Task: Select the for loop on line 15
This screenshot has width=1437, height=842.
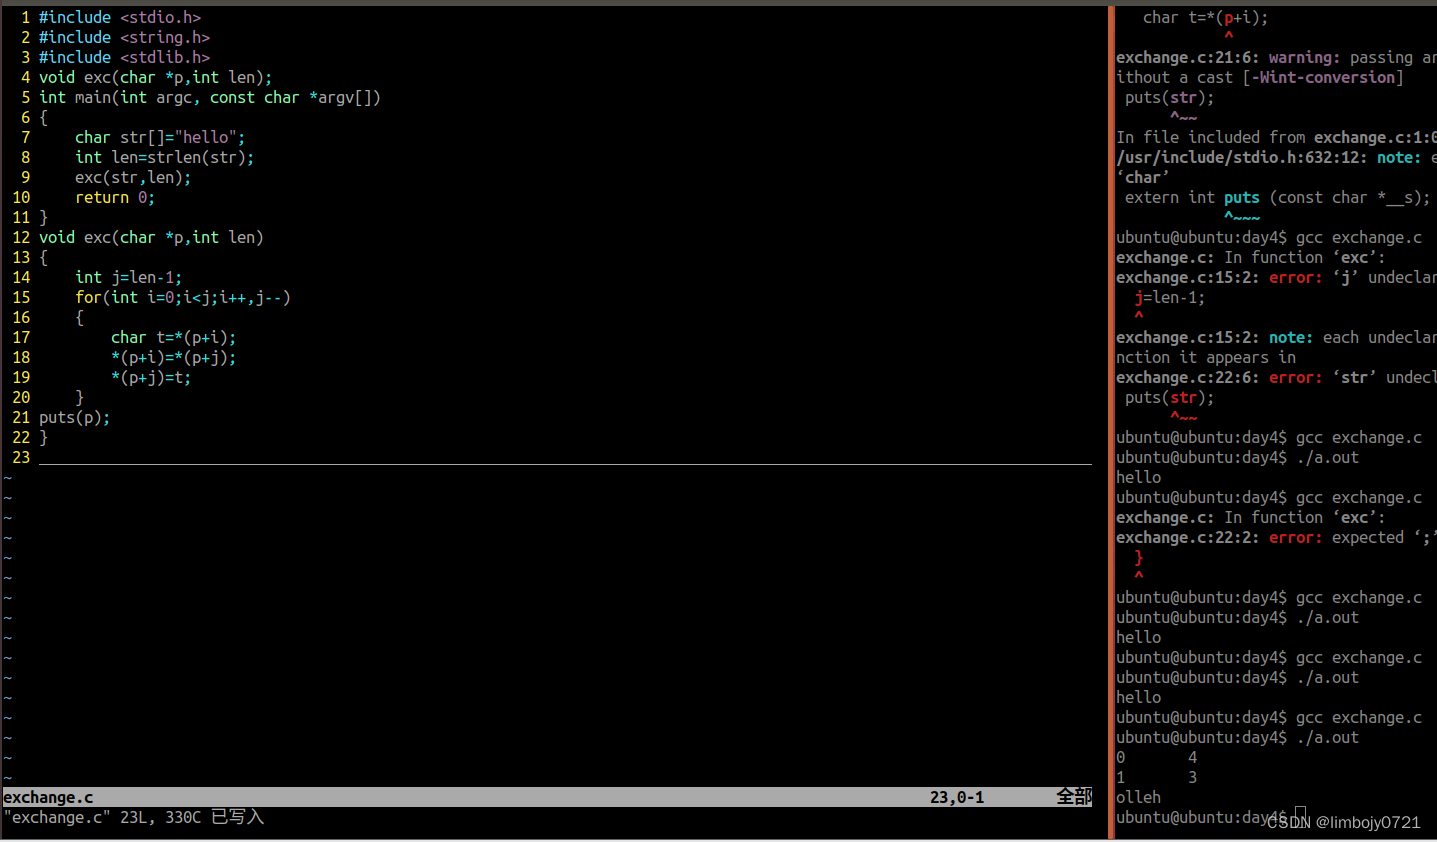Action: 180,297
